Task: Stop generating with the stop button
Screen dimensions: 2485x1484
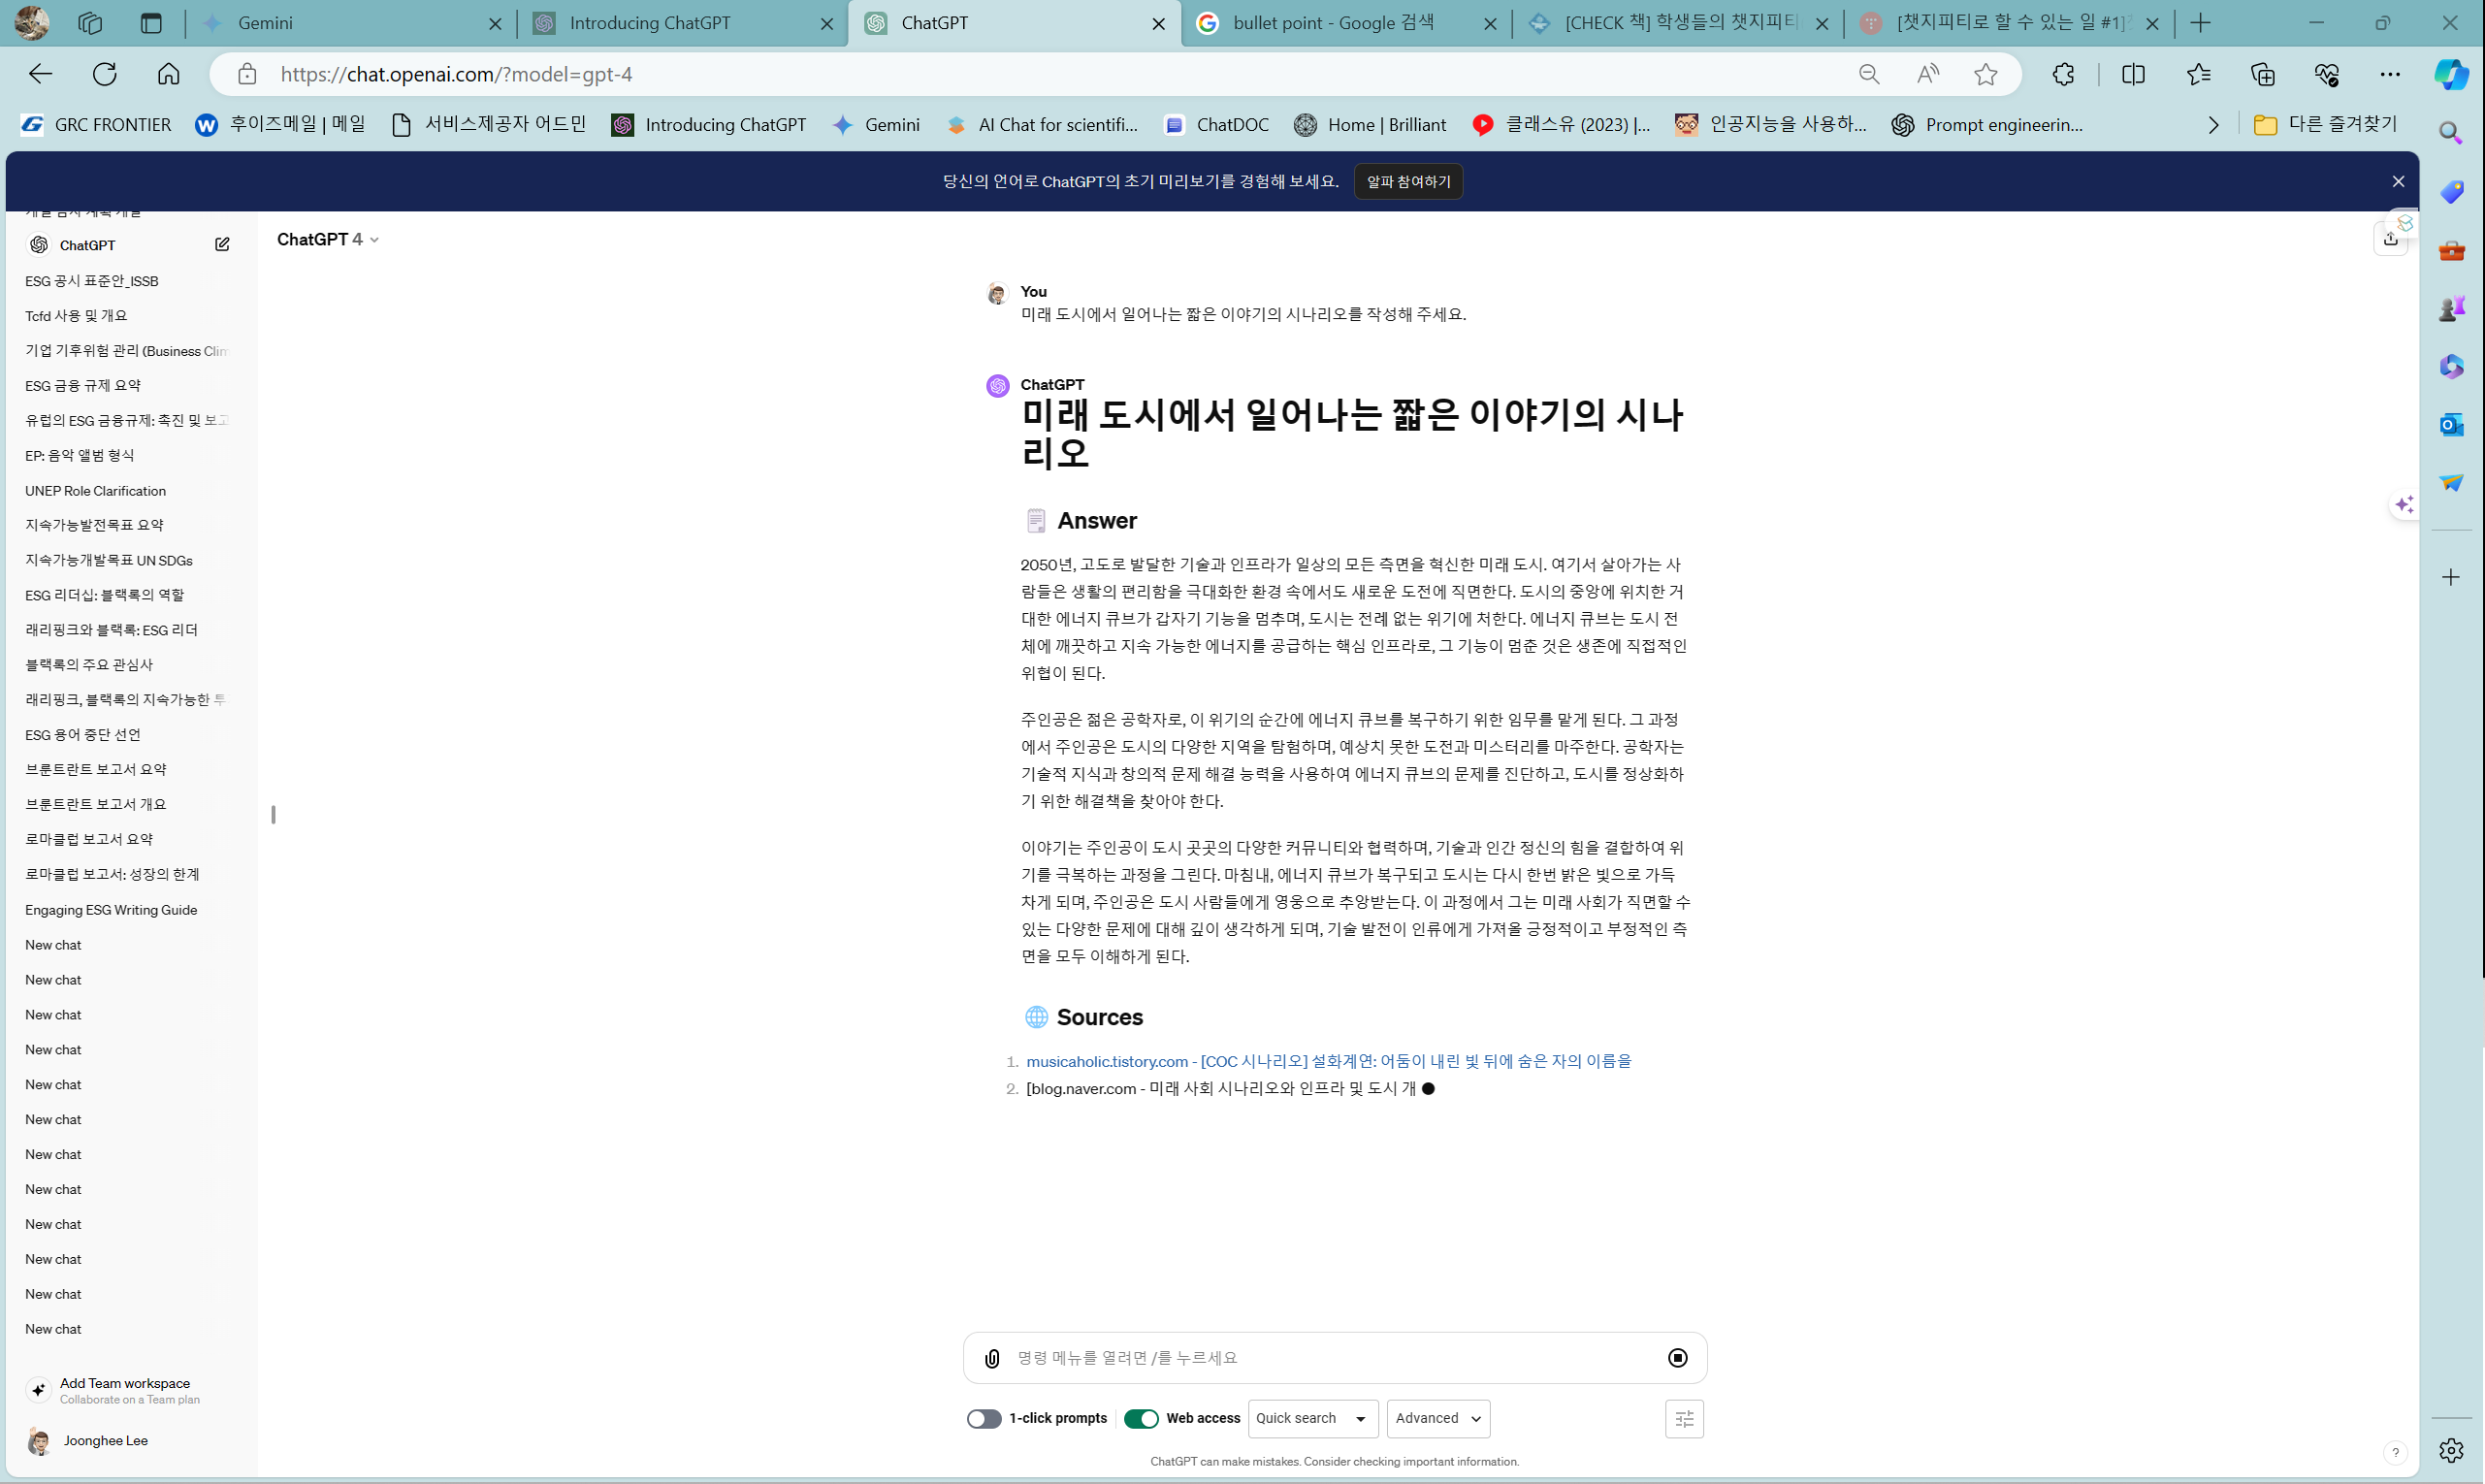Action: (x=1677, y=1358)
